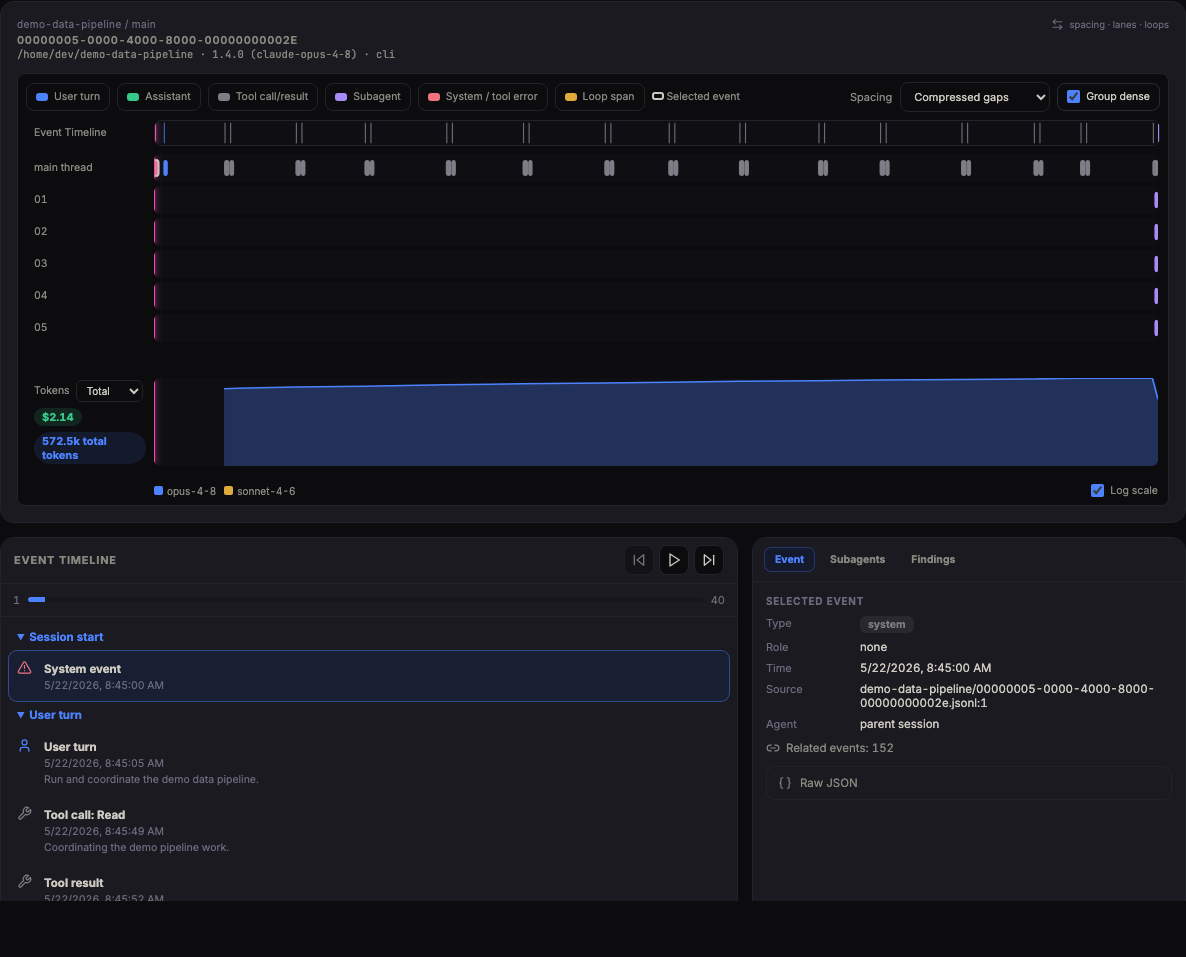This screenshot has width=1186, height=957.
Task: Uncheck the Group dense checkbox
Action: pos(1073,97)
